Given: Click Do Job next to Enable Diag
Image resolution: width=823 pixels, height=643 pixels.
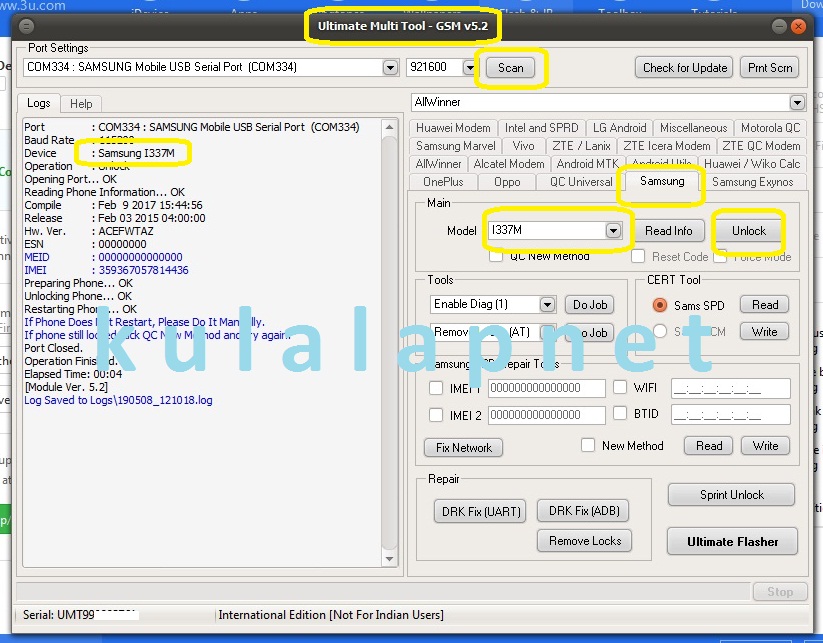Looking at the screenshot, I should point(589,305).
